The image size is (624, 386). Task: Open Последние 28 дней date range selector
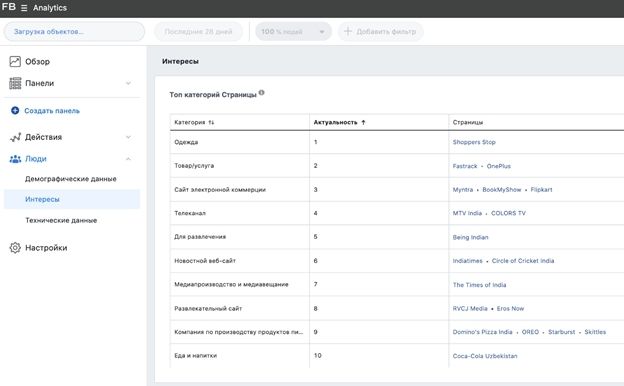point(198,31)
